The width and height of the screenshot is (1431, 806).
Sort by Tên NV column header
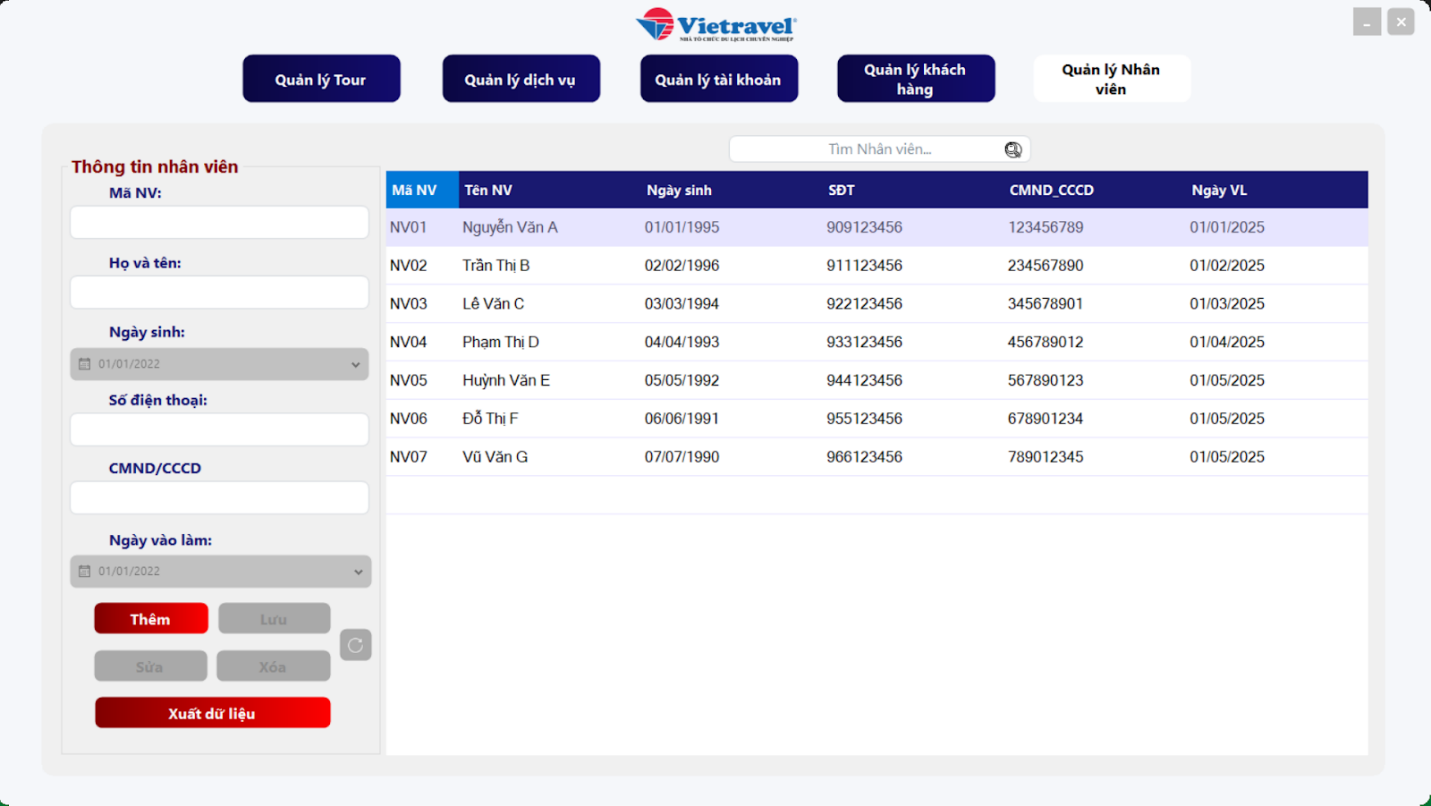click(550, 190)
